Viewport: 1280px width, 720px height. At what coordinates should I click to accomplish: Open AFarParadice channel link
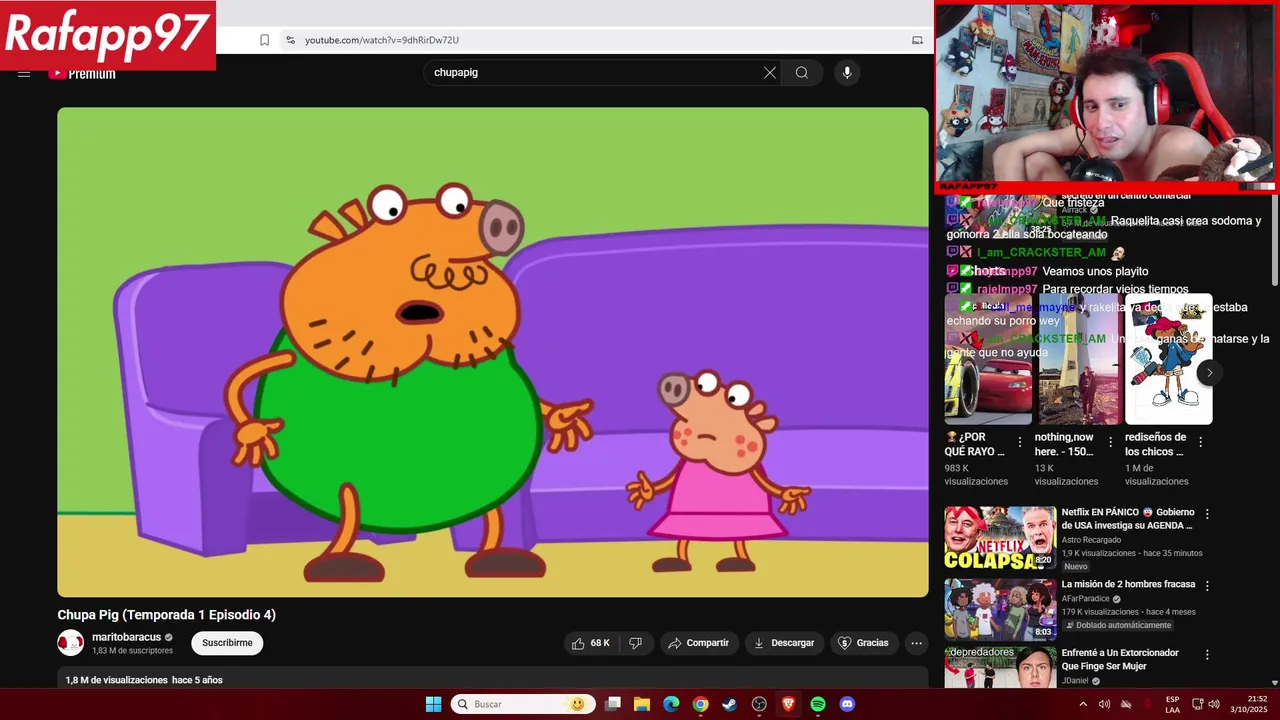pyautogui.click(x=1086, y=599)
